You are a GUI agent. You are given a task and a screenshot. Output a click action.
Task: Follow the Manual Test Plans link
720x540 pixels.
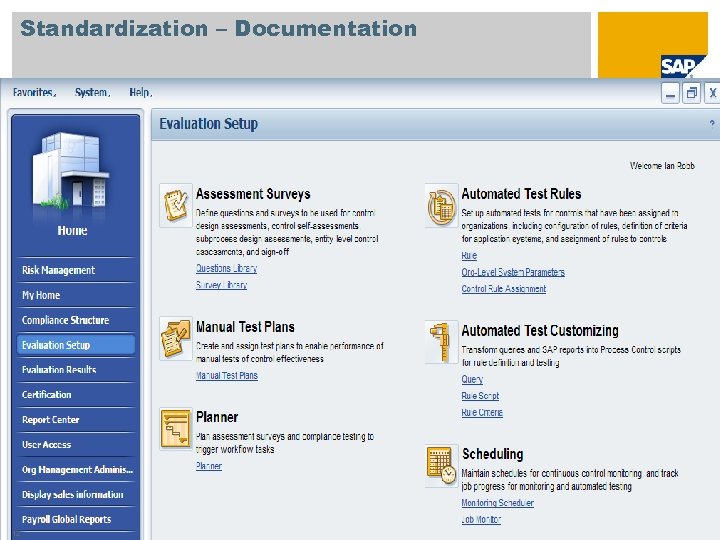227,376
